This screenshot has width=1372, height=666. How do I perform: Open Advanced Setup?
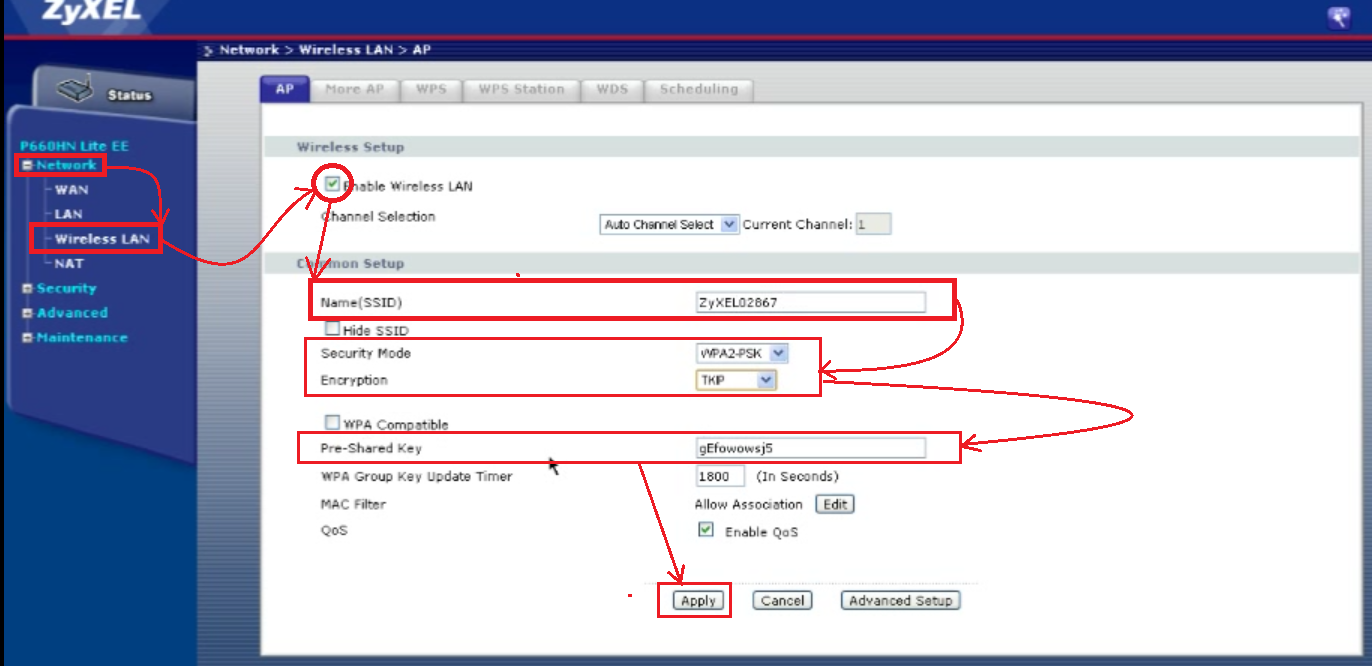point(900,601)
